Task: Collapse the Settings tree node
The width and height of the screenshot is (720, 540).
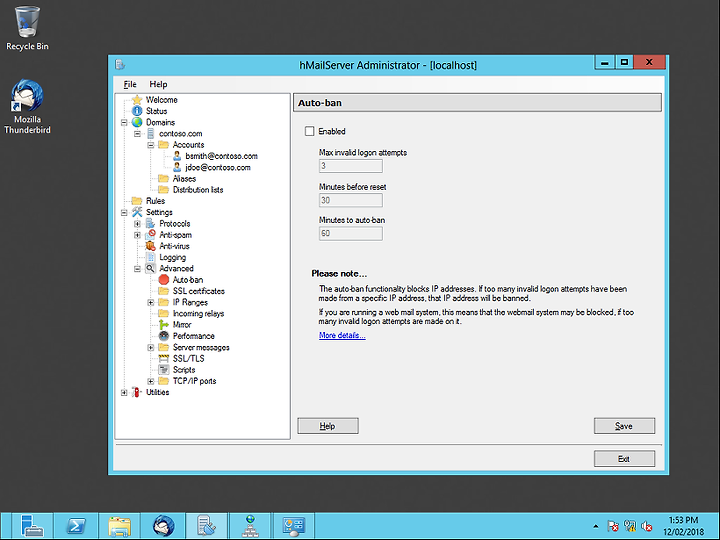Action: click(124, 213)
